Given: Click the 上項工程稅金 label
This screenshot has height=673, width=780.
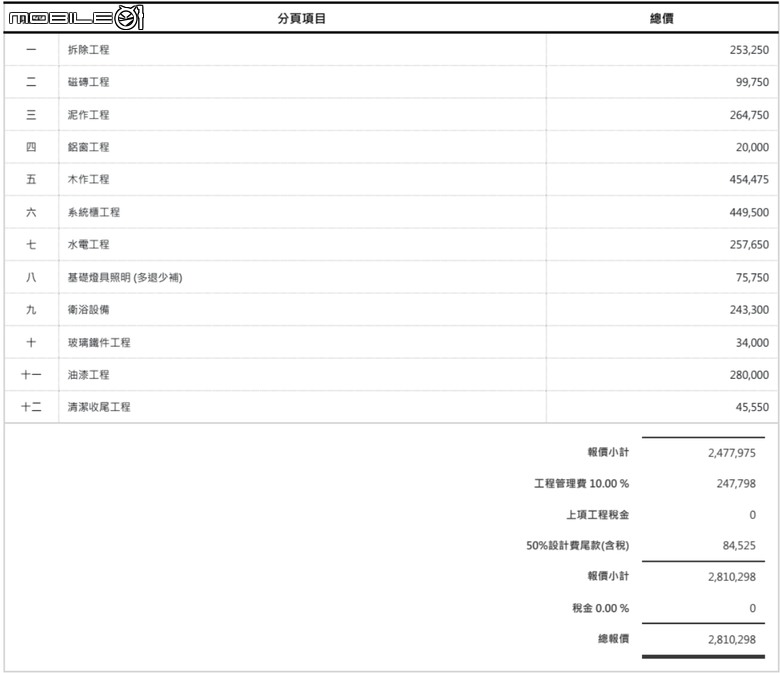Looking at the screenshot, I should 597,515.
